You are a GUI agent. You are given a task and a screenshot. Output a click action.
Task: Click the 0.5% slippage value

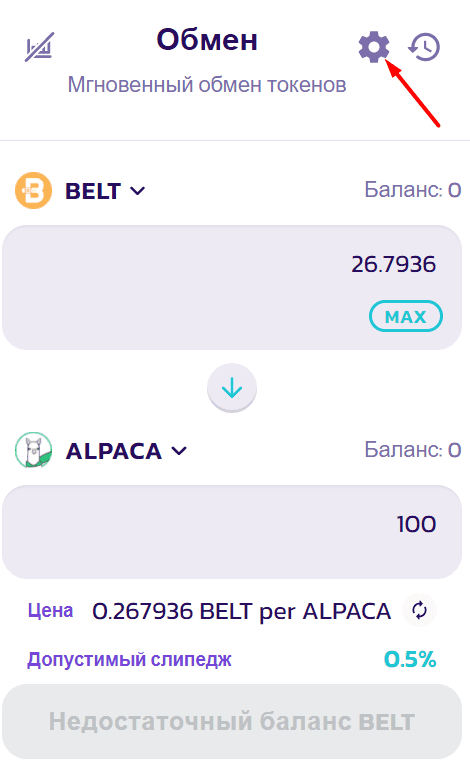410,659
